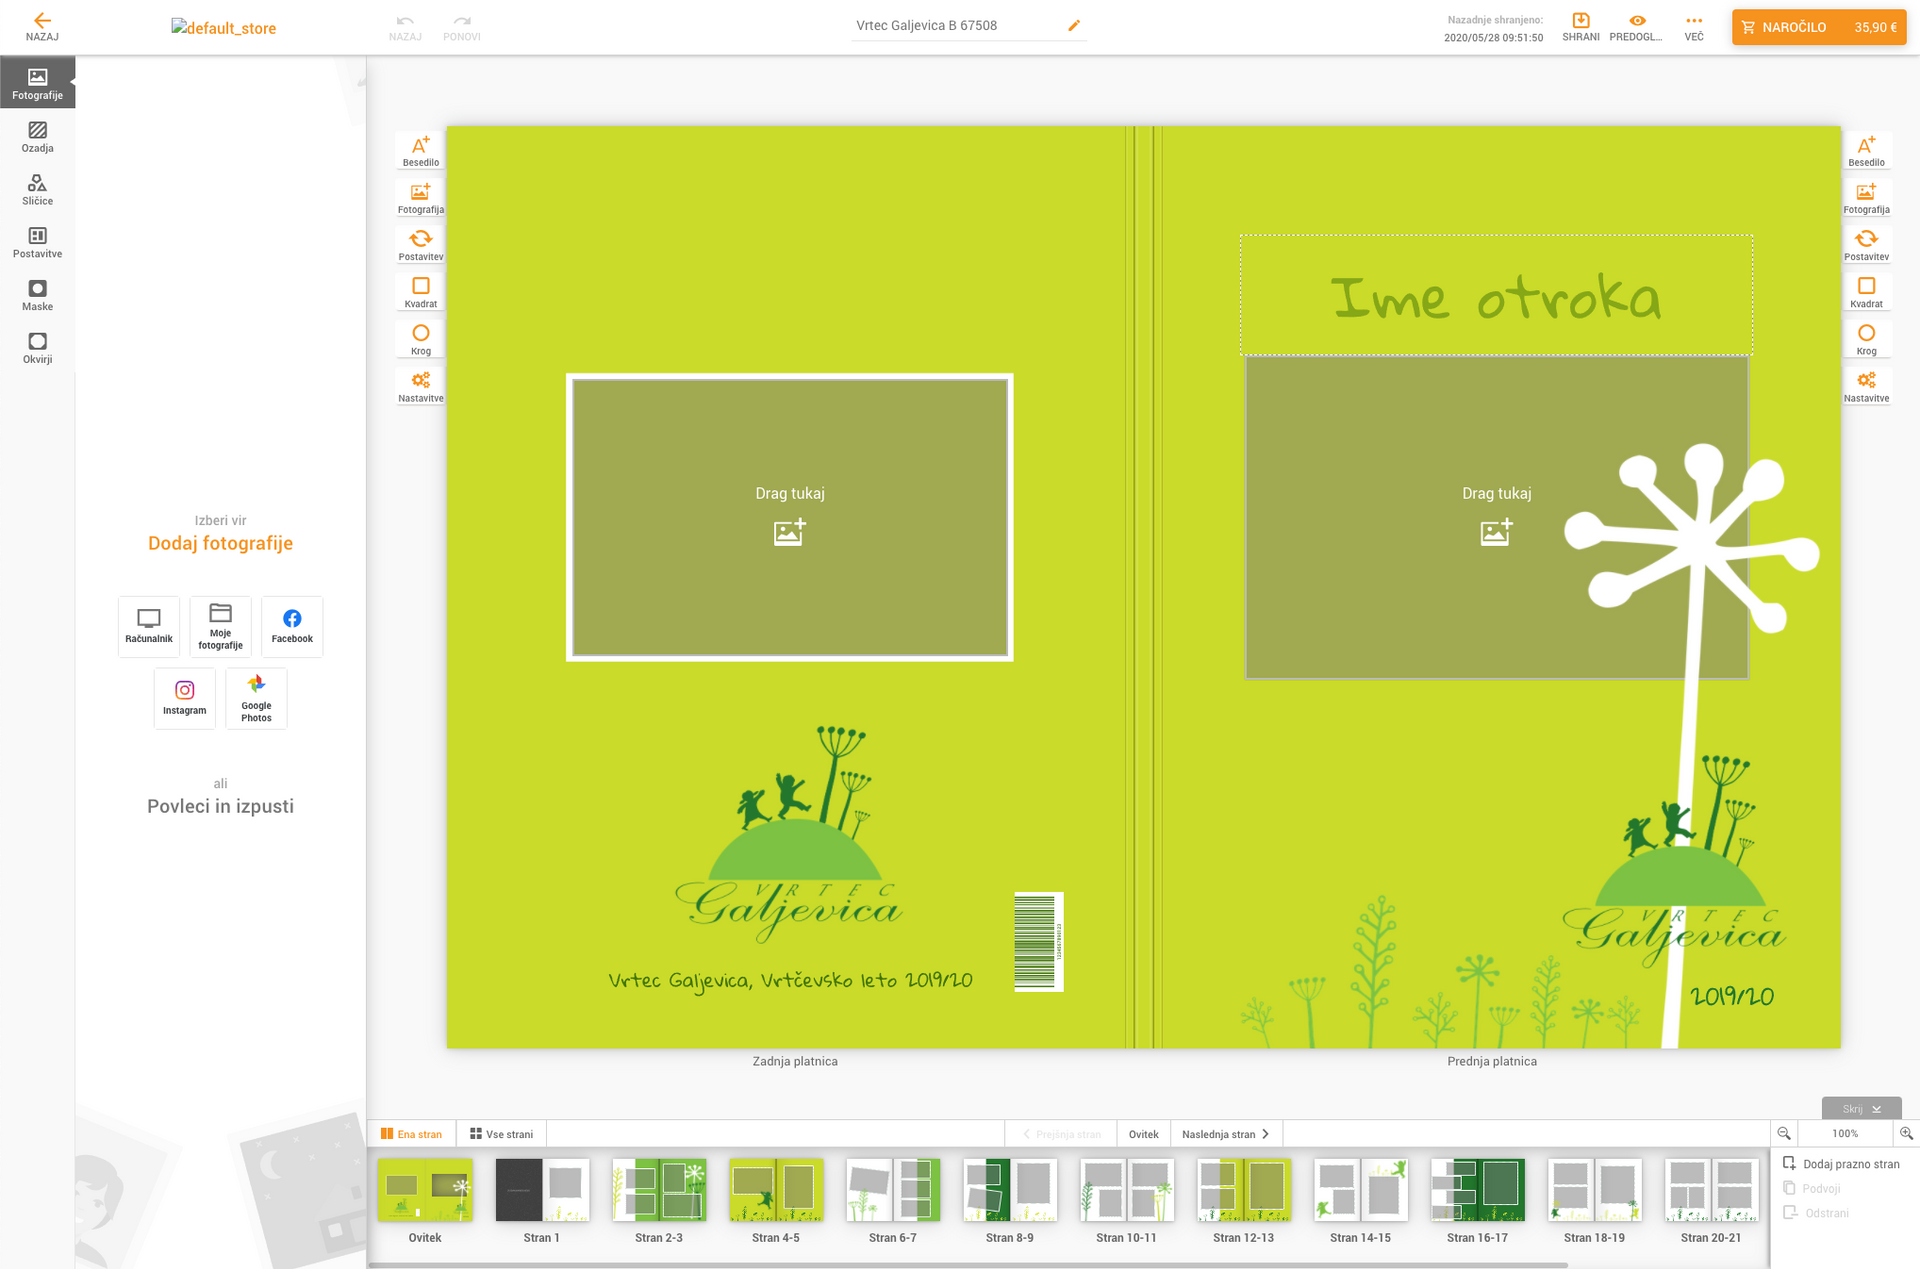Click the left Kvadrat square tool
Image resolution: width=1920 pixels, height=1269 pixels.
(420, 292)
